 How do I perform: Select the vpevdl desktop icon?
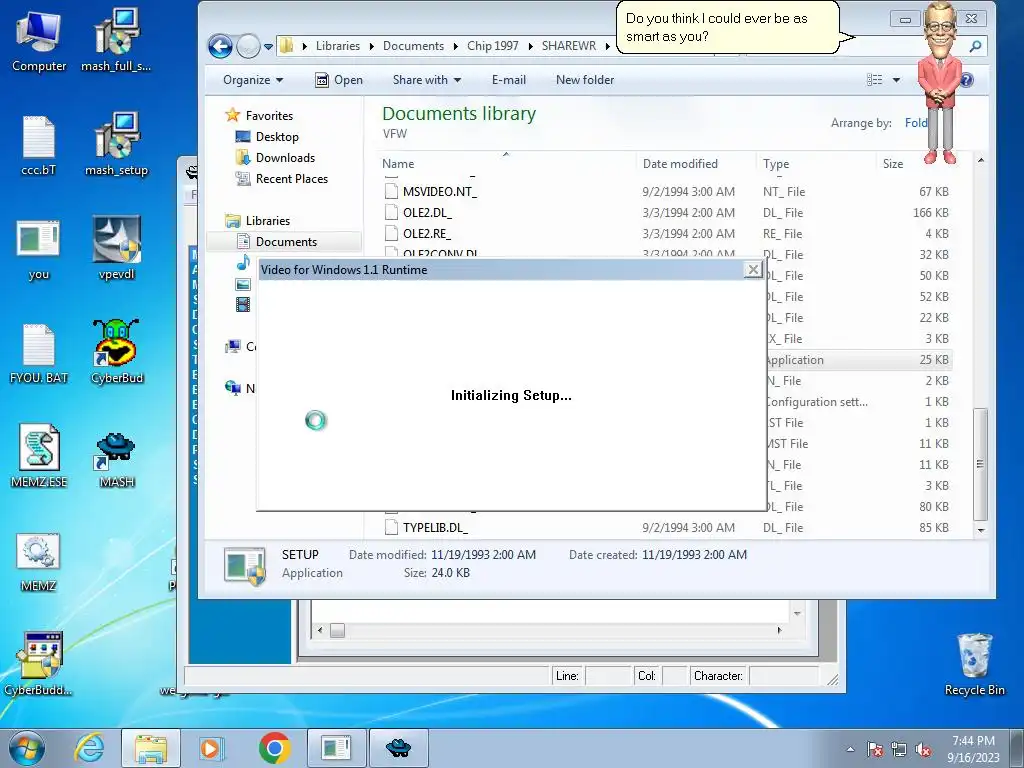coord(116,249)
